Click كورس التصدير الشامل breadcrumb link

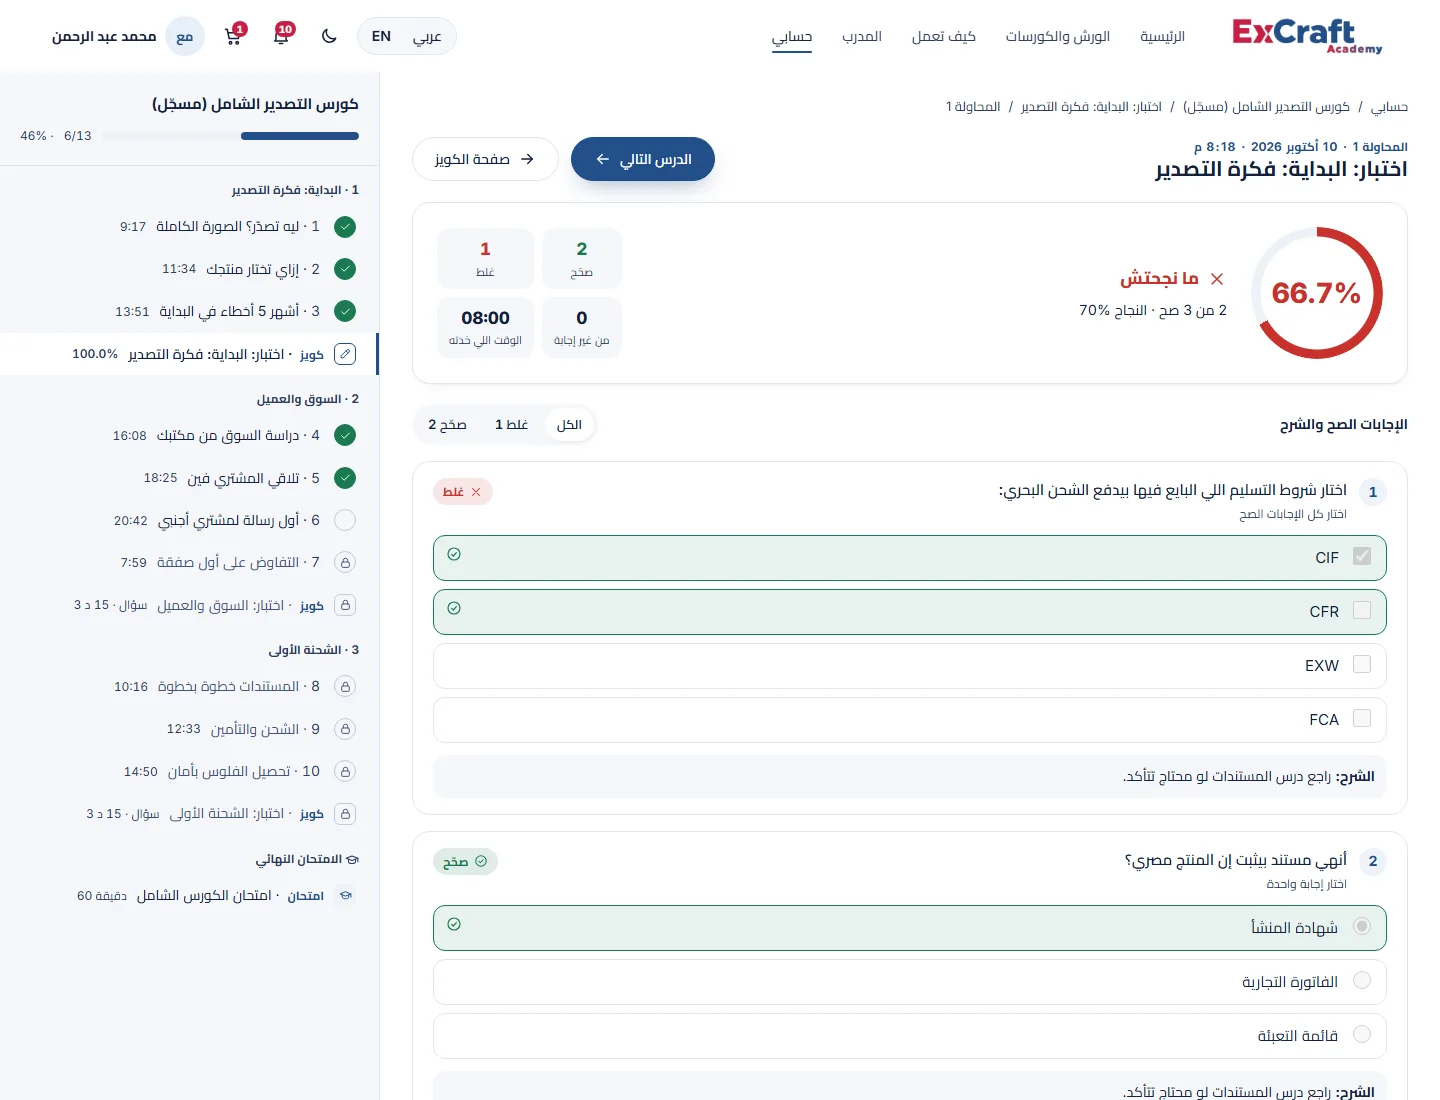1266,107
